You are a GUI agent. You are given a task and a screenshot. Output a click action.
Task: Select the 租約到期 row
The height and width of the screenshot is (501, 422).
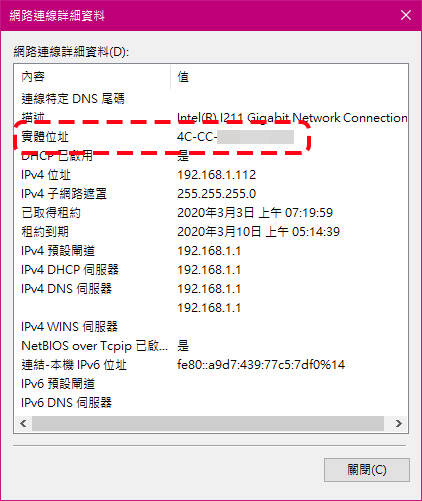(211, 232)
